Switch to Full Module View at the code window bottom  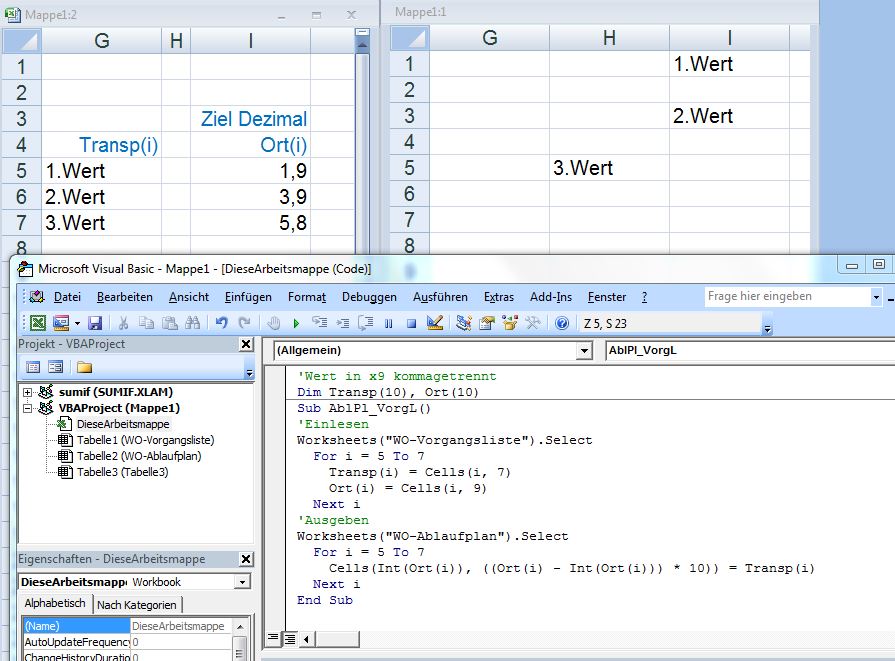pos(289,638)
